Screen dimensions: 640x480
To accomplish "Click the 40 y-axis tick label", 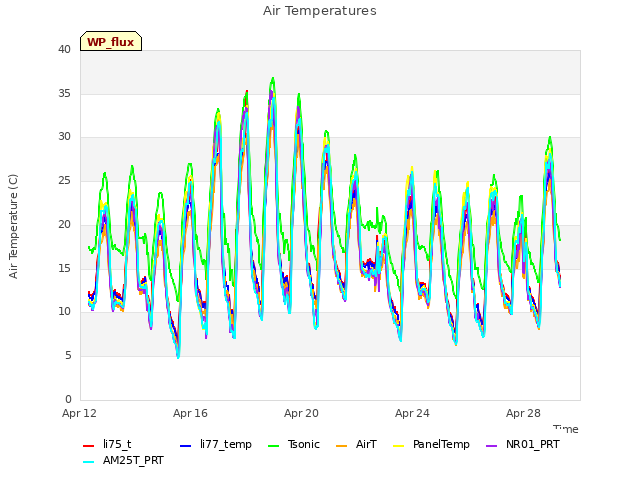I will tap(64, 50).
